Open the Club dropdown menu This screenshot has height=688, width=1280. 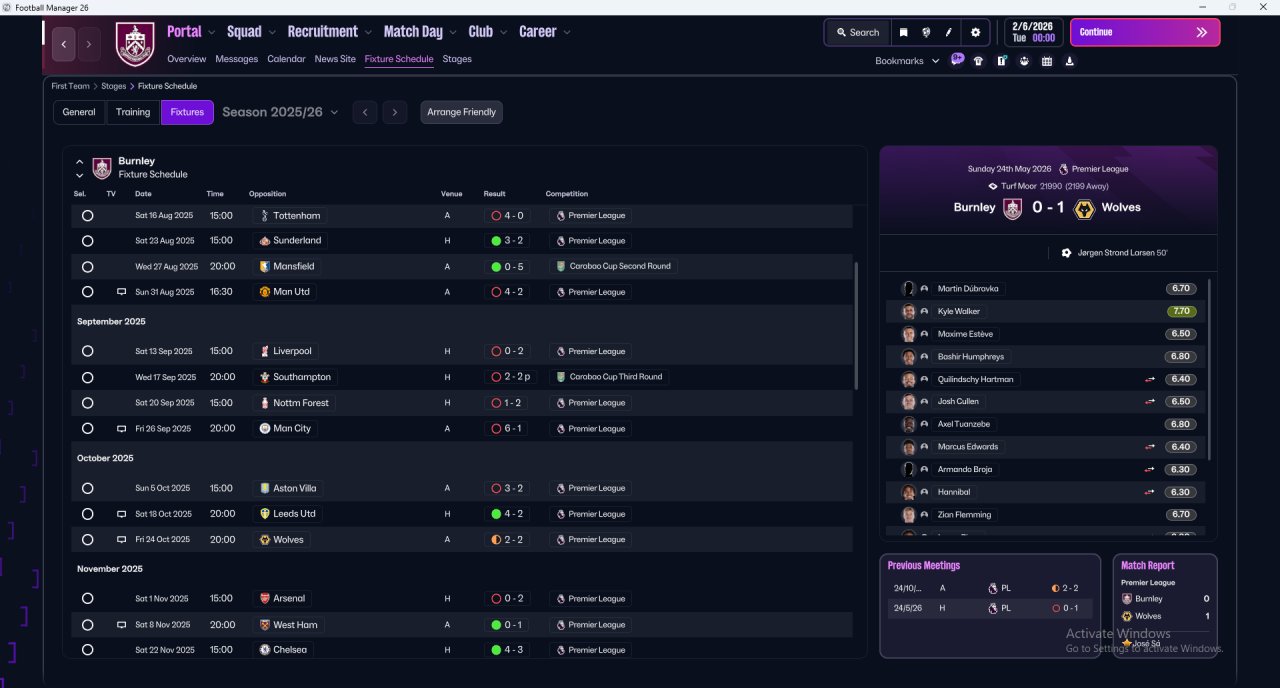point(487,32)
